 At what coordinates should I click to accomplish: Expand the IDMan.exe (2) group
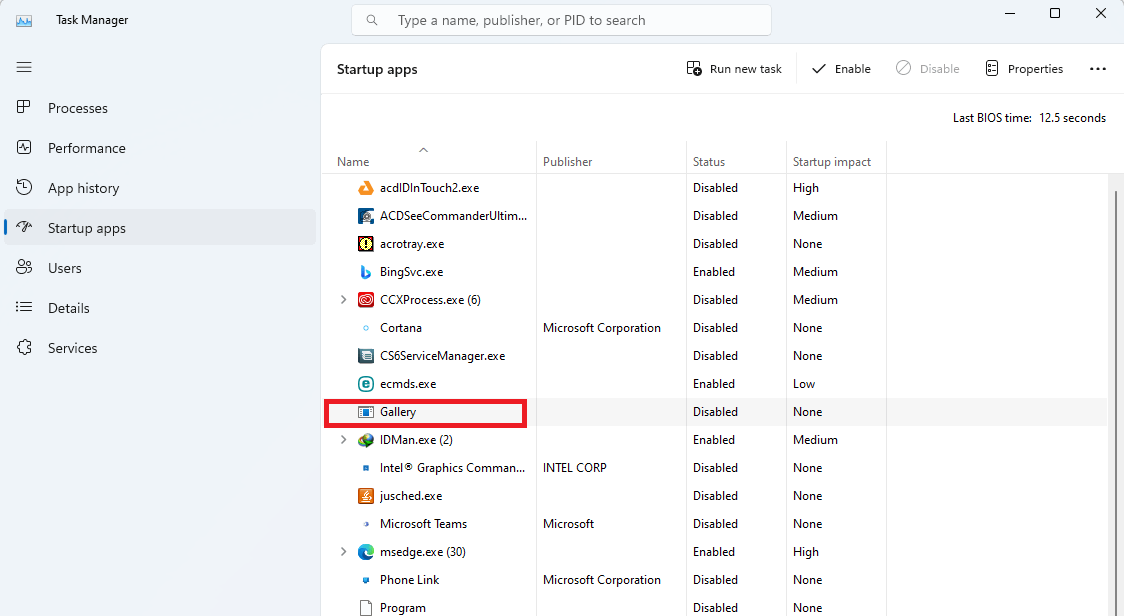pyautogui.click(x=343, y=440)
